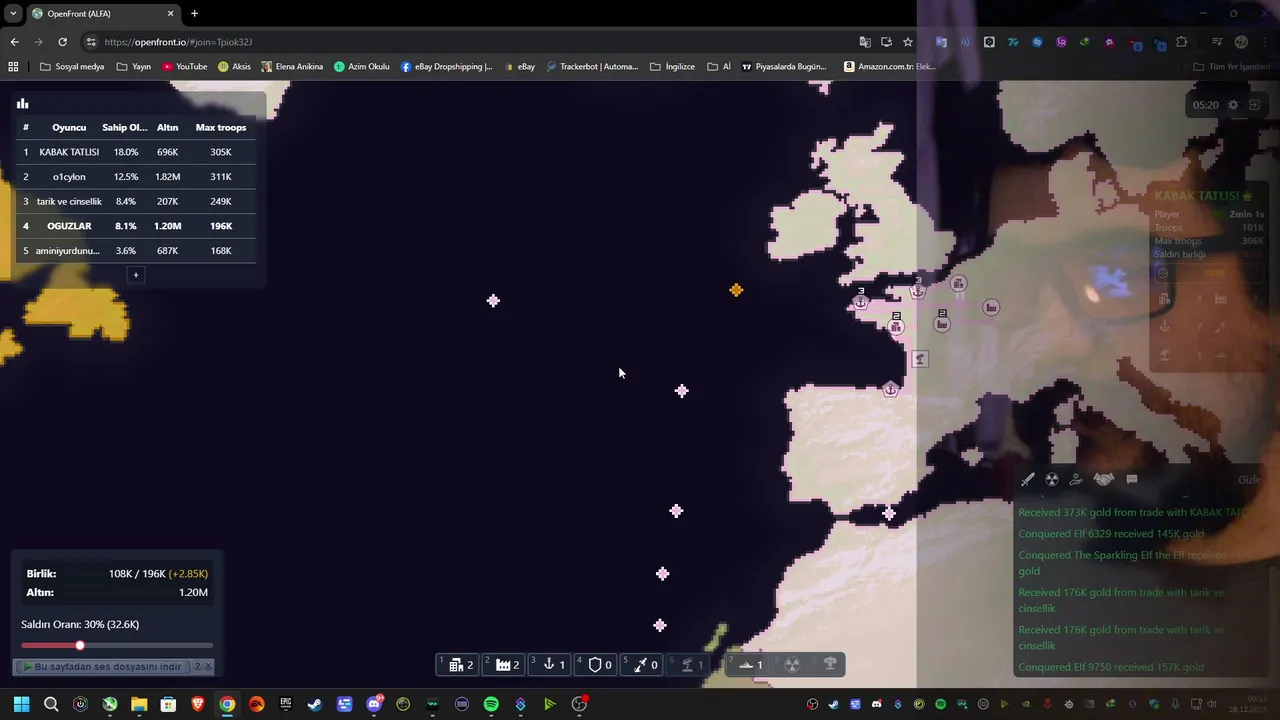Open Elena Anikina bookmark
The width and height of the screenshot is (1280, 720).
[x=292, y=67]
